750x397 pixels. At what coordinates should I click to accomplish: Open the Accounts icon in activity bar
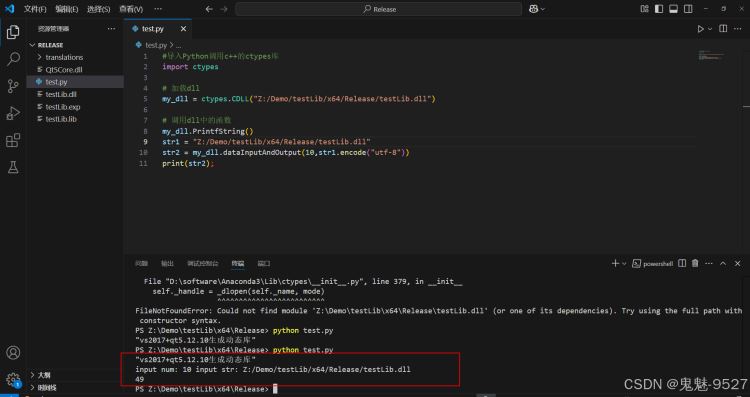coord(13,353)
